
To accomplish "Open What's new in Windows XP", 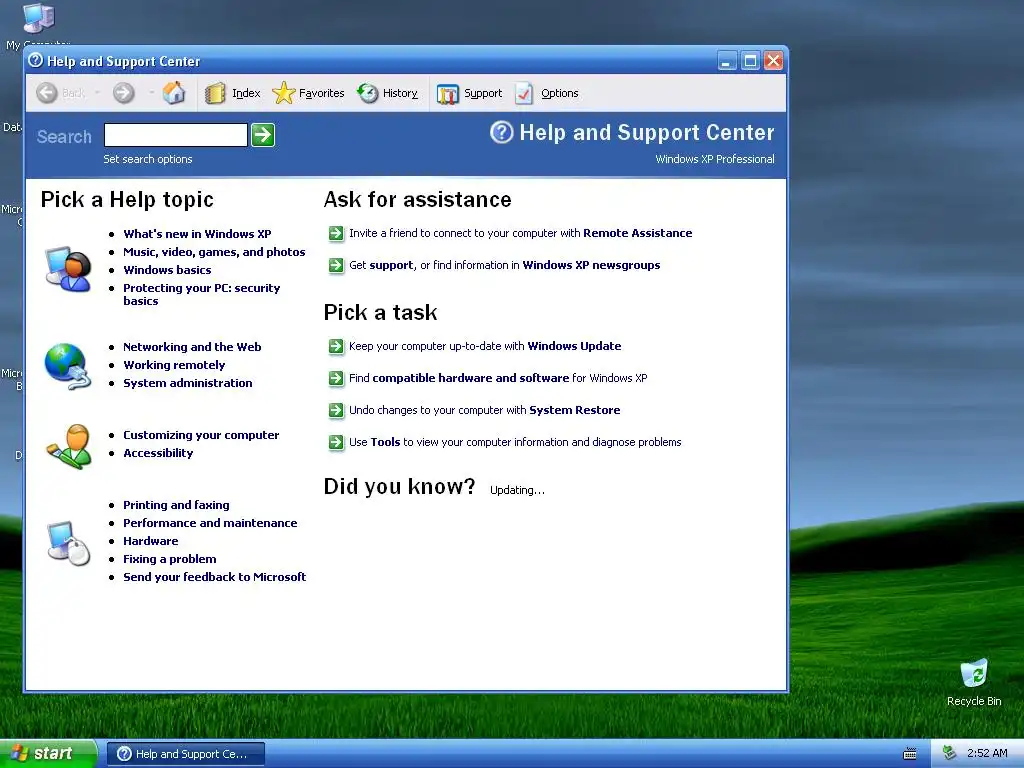I will 197,234.
